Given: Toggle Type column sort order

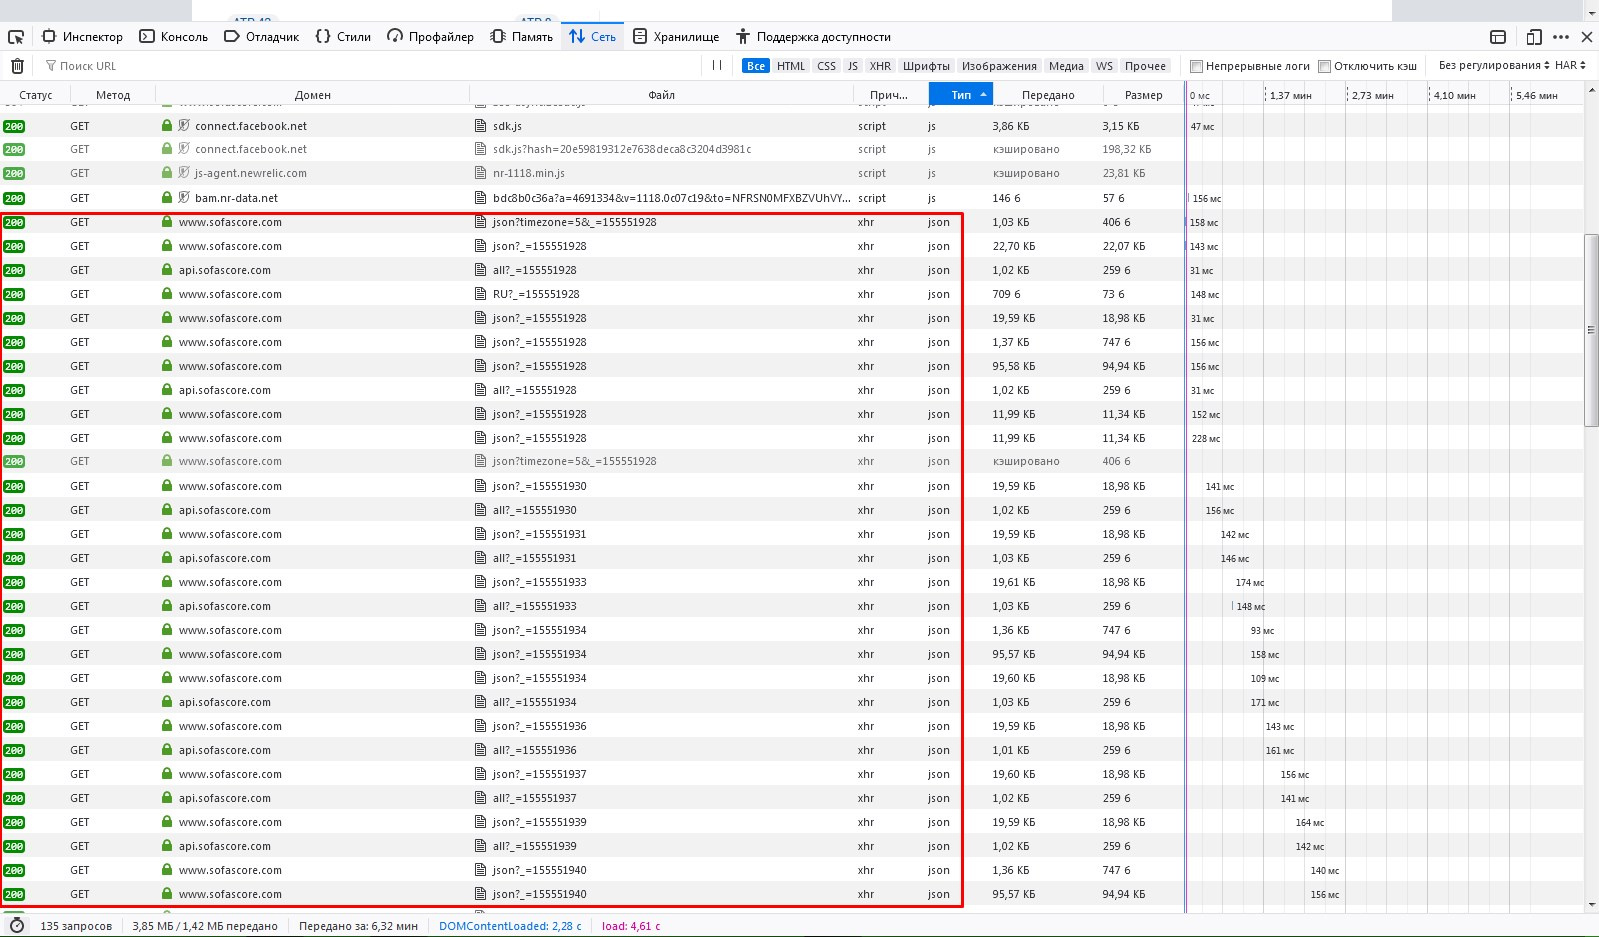Looking at the screenshot, I should [961, 95].
